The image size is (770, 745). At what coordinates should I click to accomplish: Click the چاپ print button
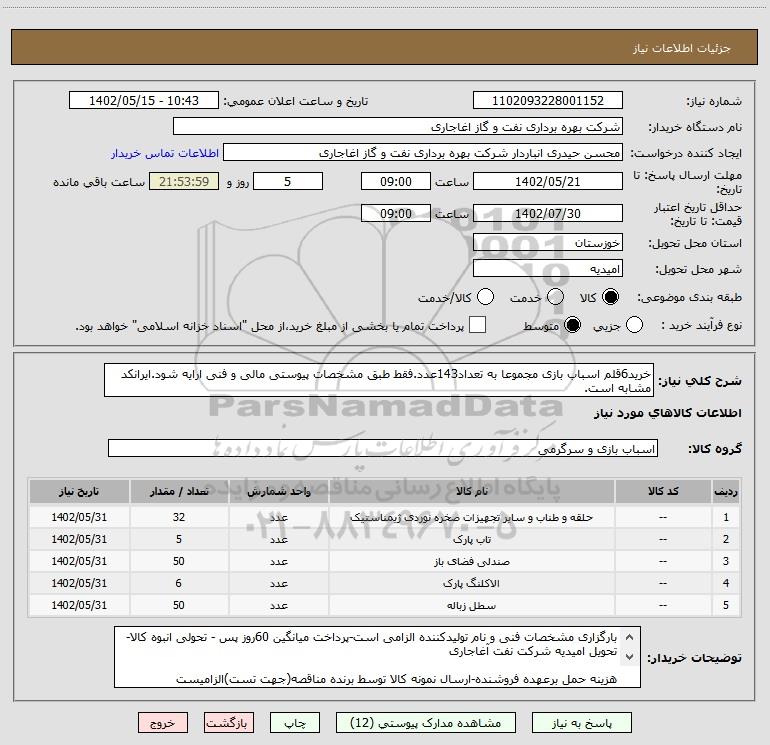point(295,723)
